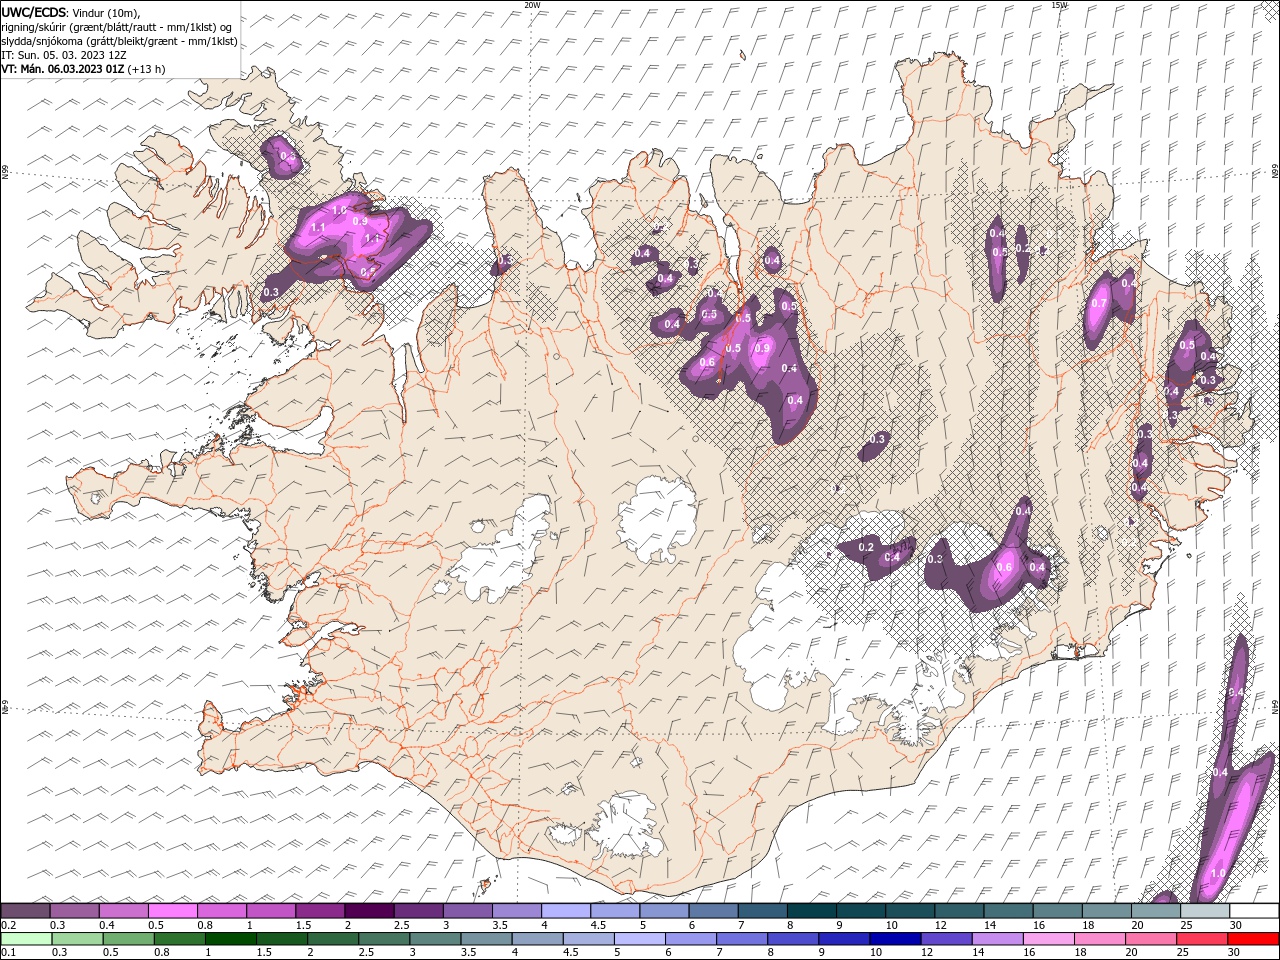Click the 1.0 value in the offshore southeast band
1280x960 pixels.
[x=1218, y=873]
